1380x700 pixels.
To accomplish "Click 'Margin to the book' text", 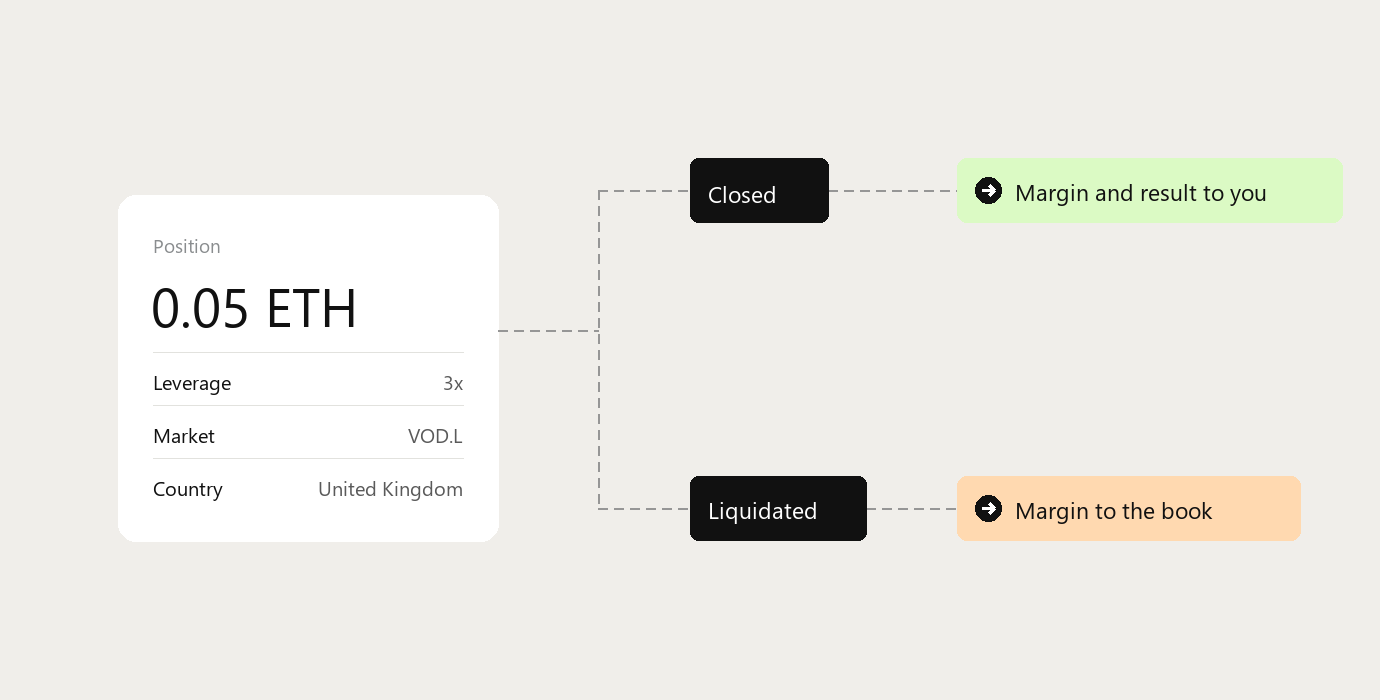I will (1113, 511).
